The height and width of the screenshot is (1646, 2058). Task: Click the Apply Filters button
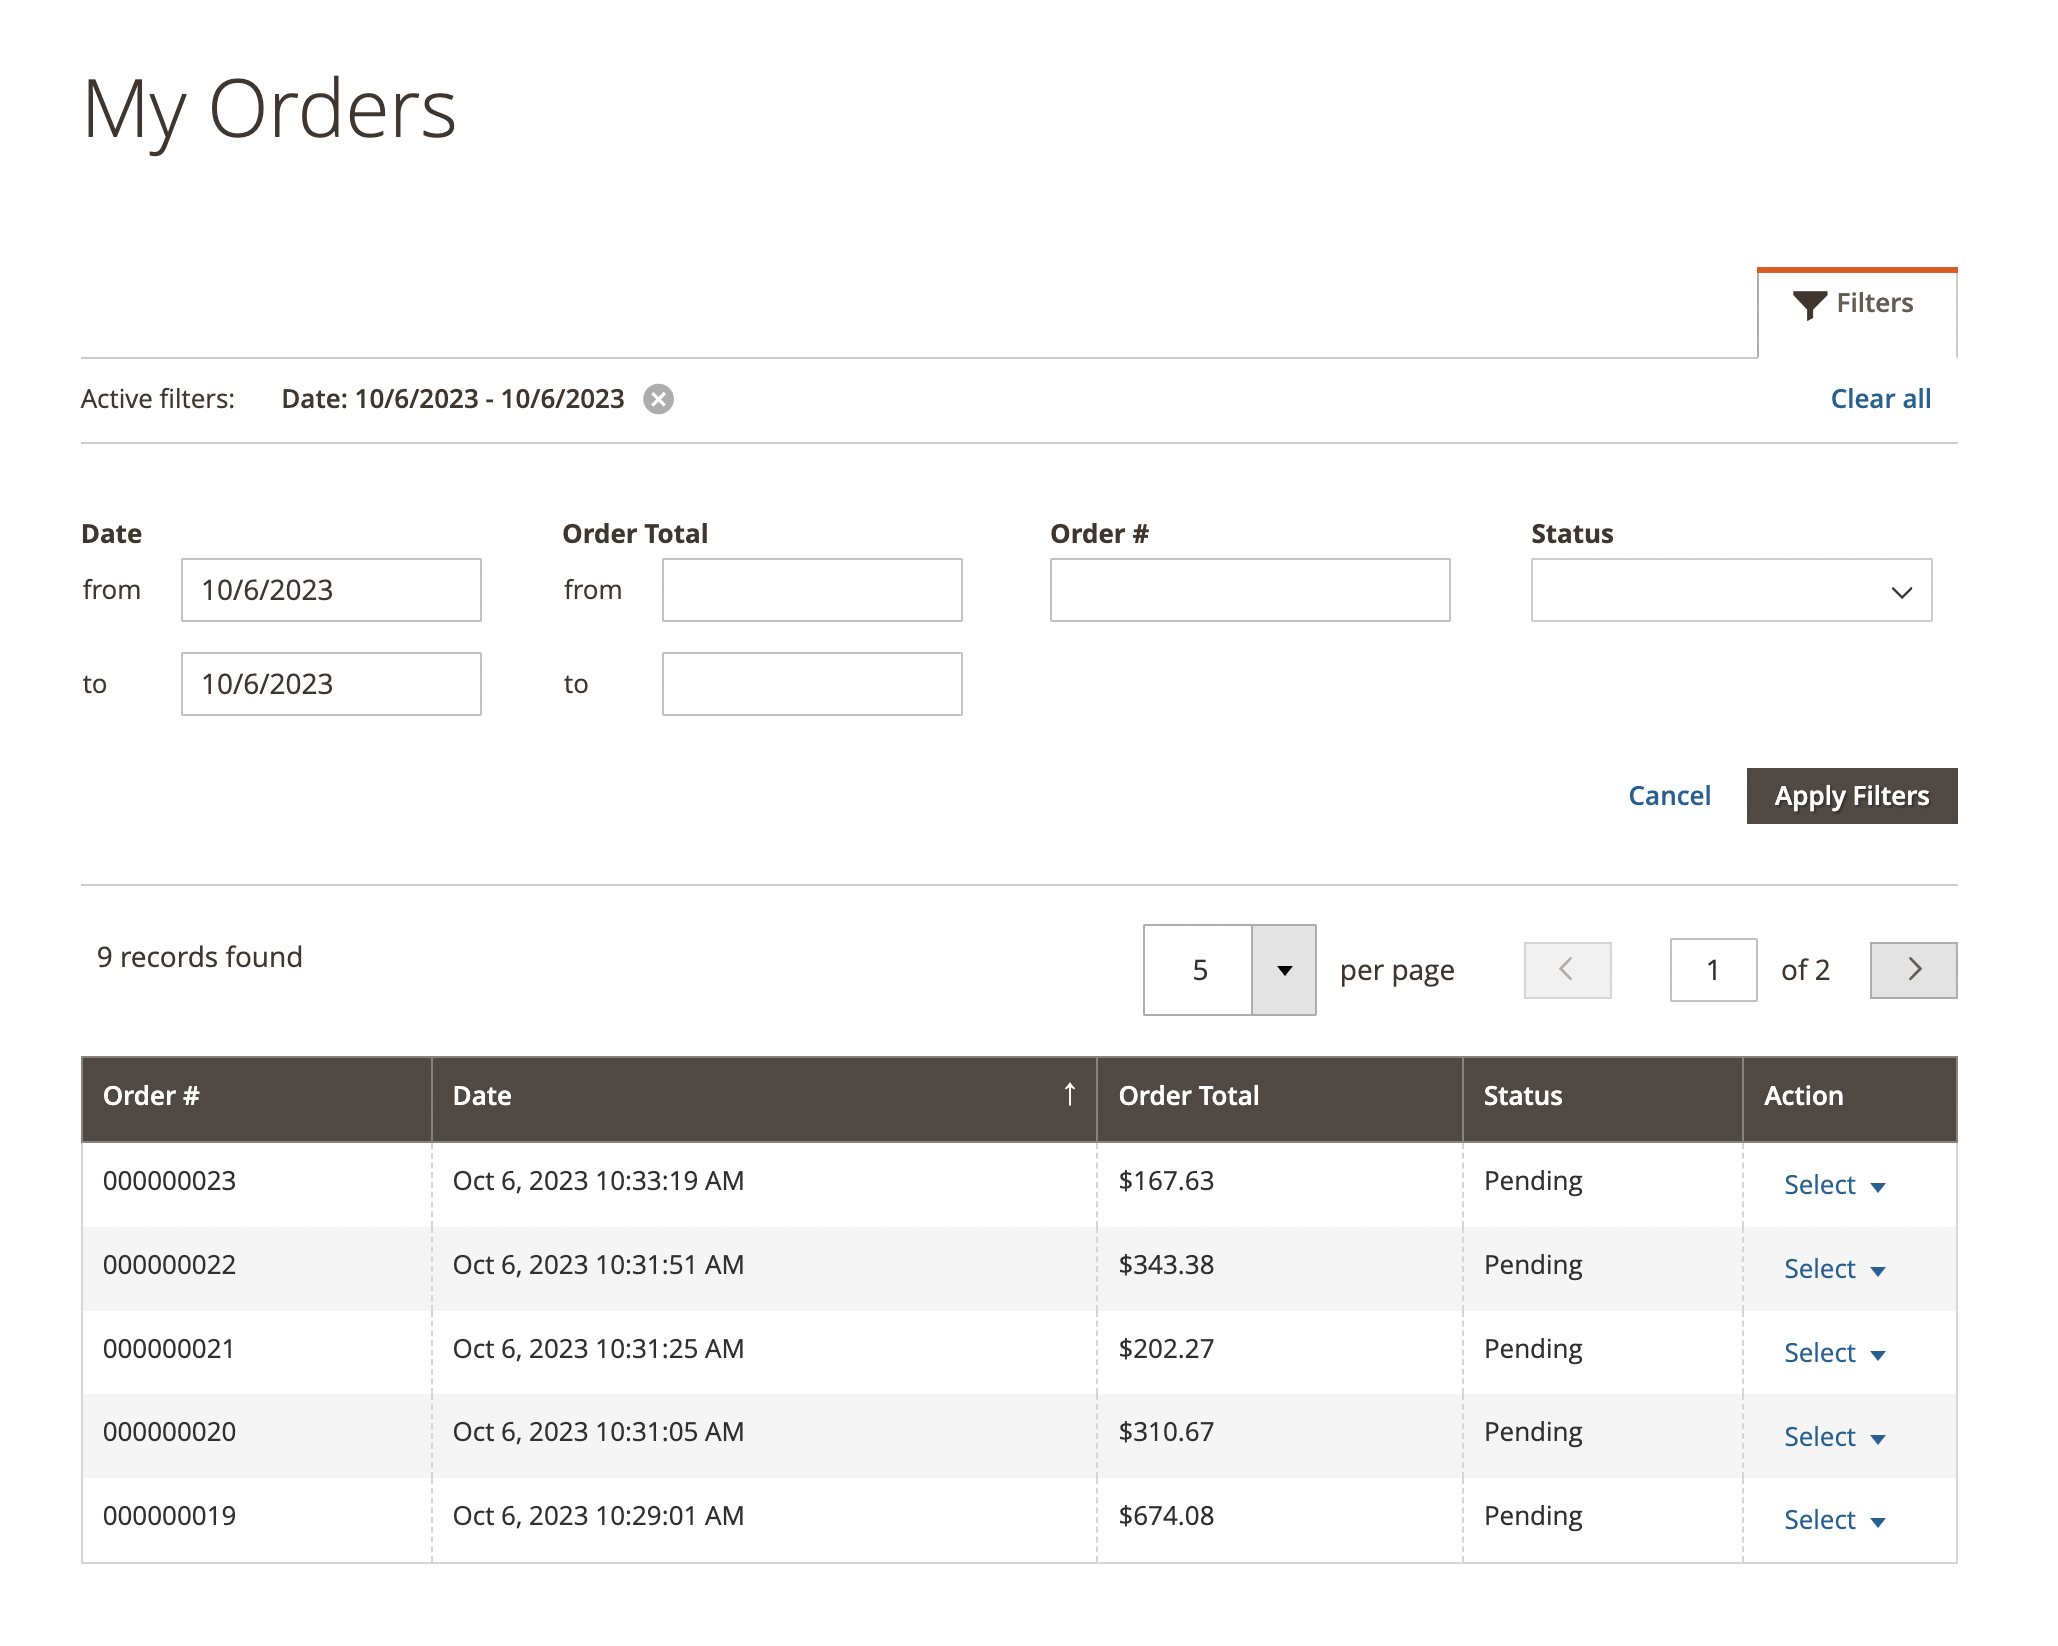(x=1850, y=796)
